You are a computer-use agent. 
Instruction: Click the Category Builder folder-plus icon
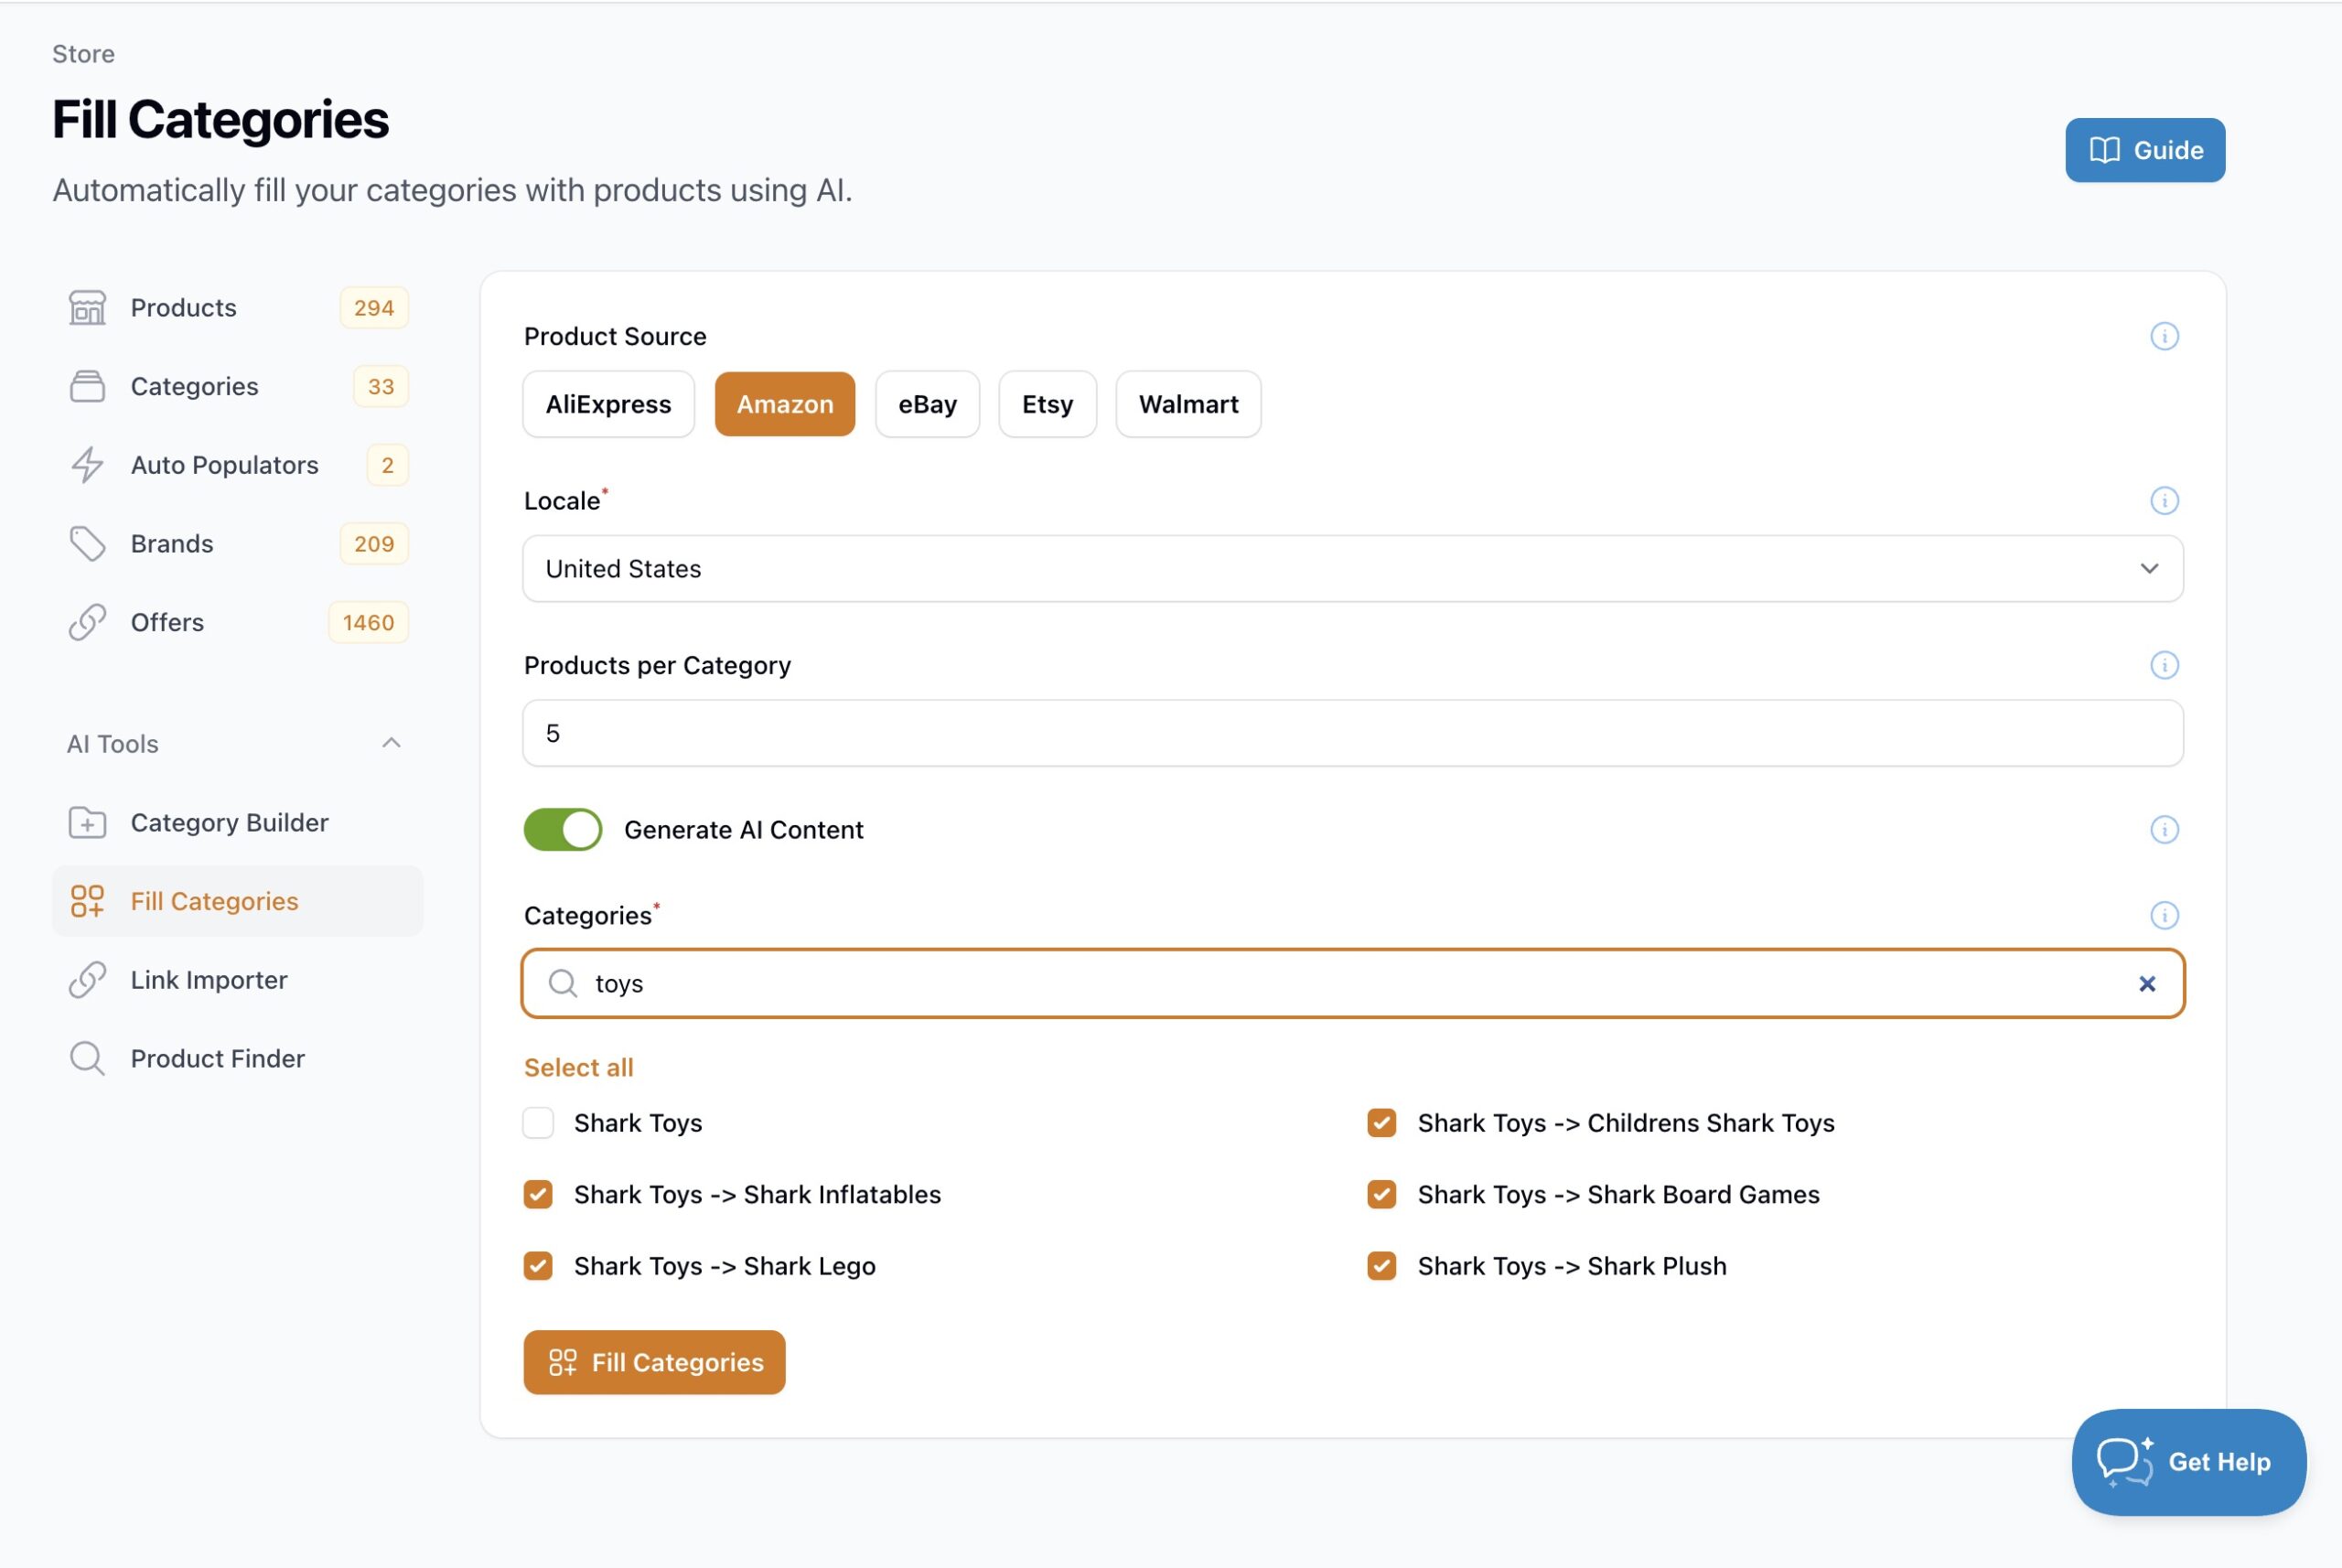tap(87, 822)
